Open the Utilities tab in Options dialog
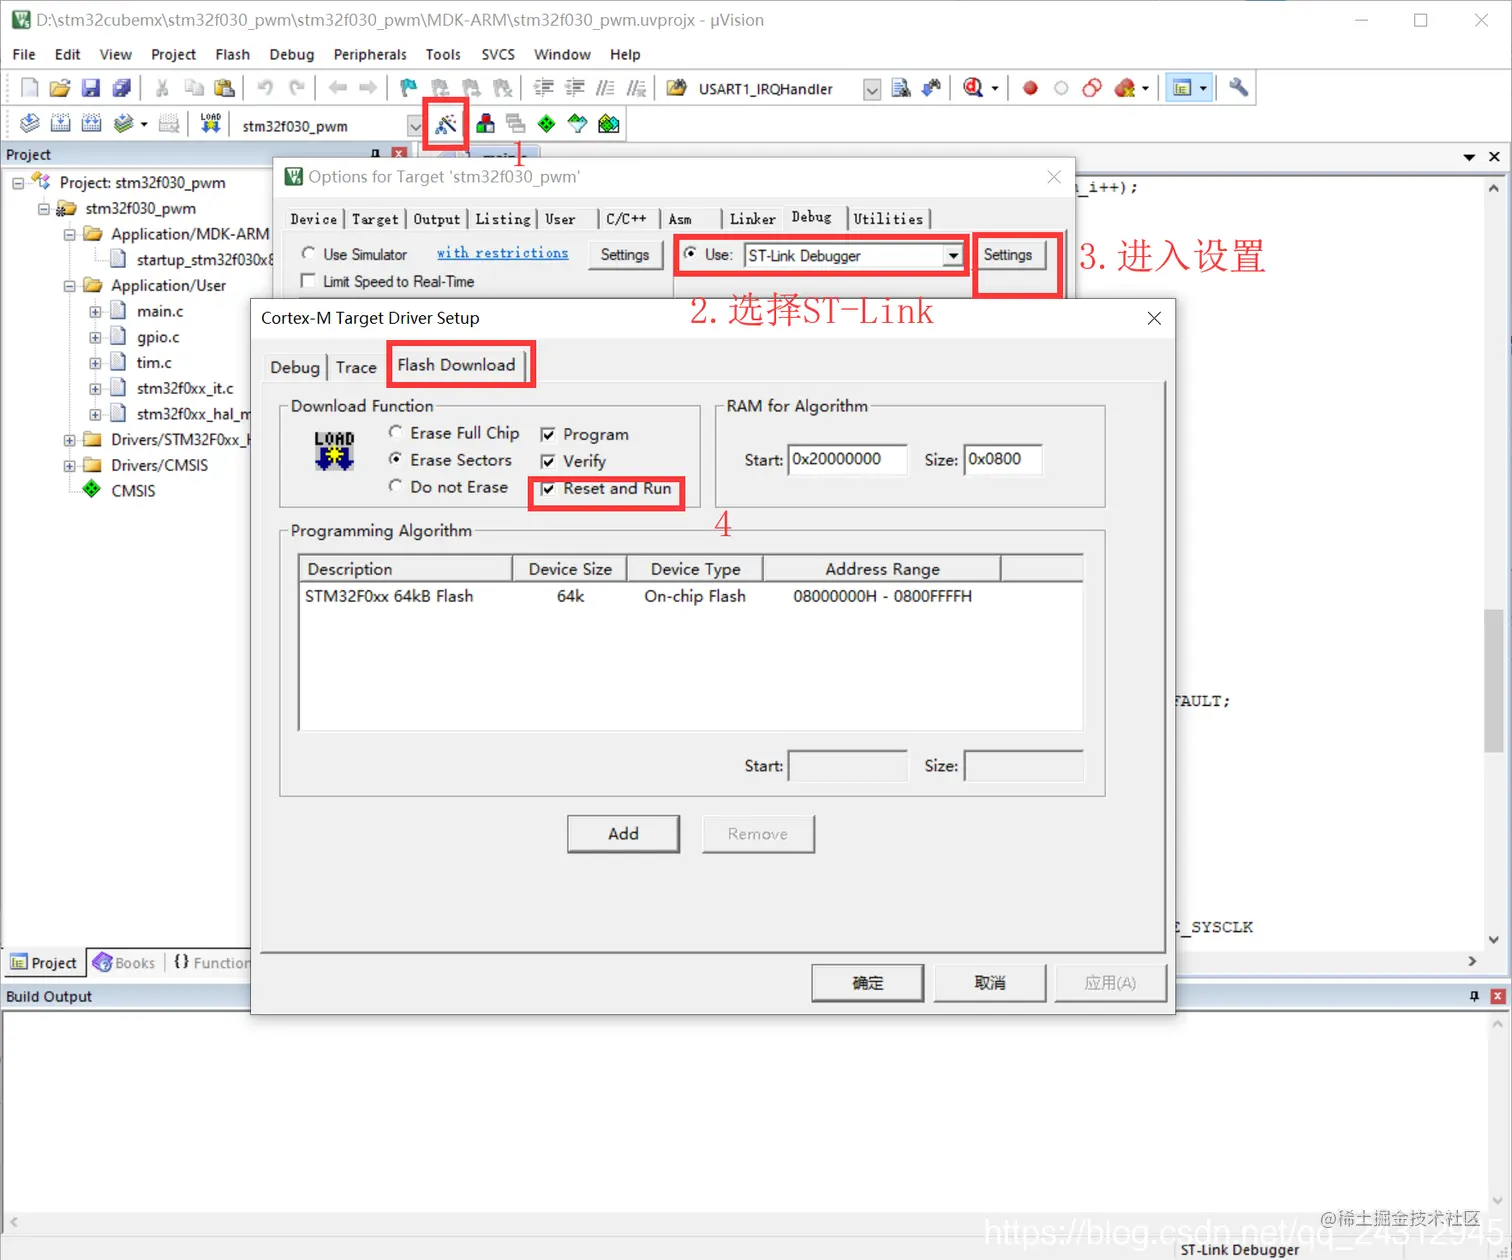 (x=888, y=219)
